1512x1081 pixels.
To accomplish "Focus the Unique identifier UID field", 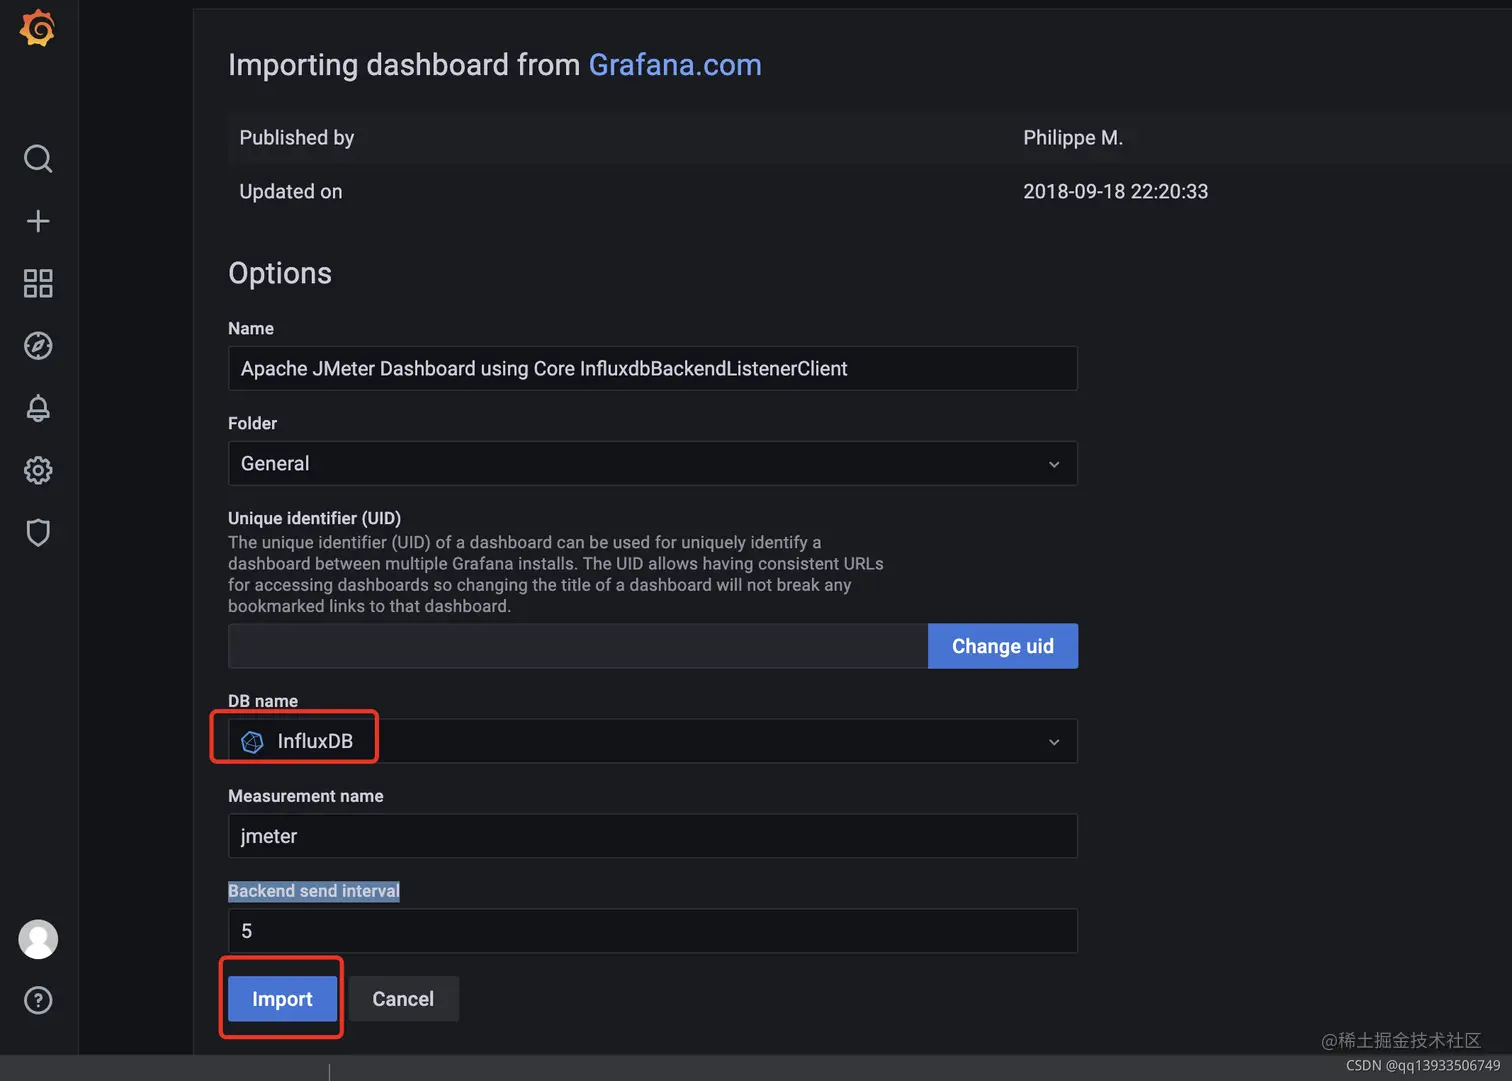I will pos(578,646).
